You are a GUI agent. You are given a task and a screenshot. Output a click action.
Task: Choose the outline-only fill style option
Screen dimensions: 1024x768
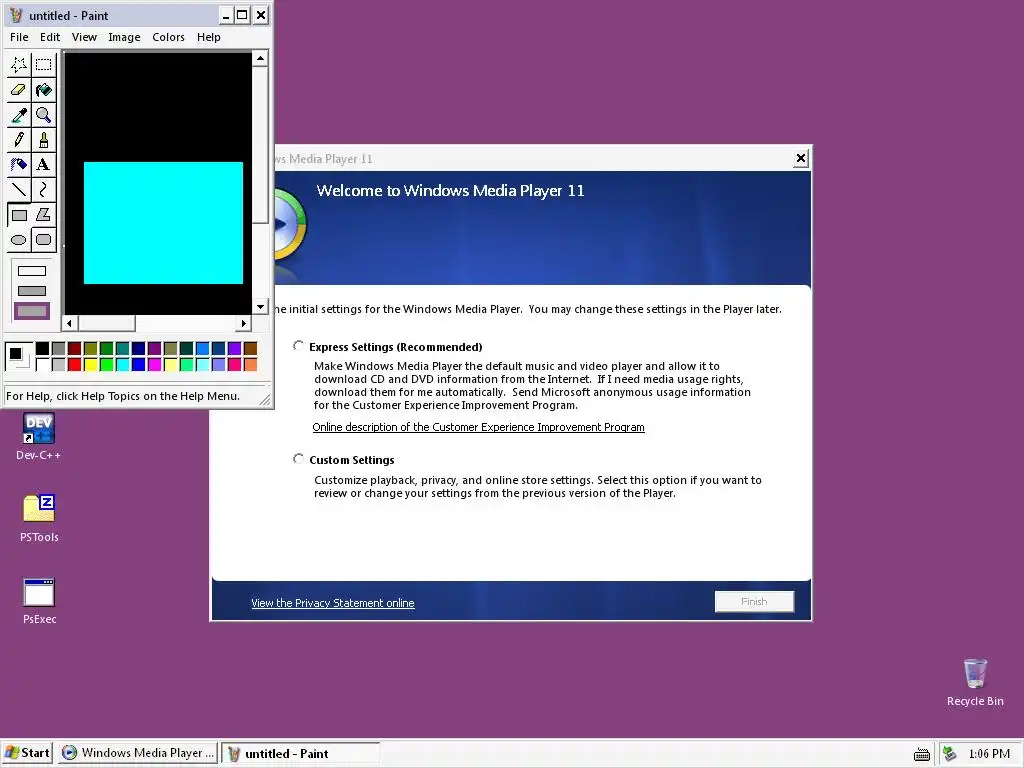32,270
